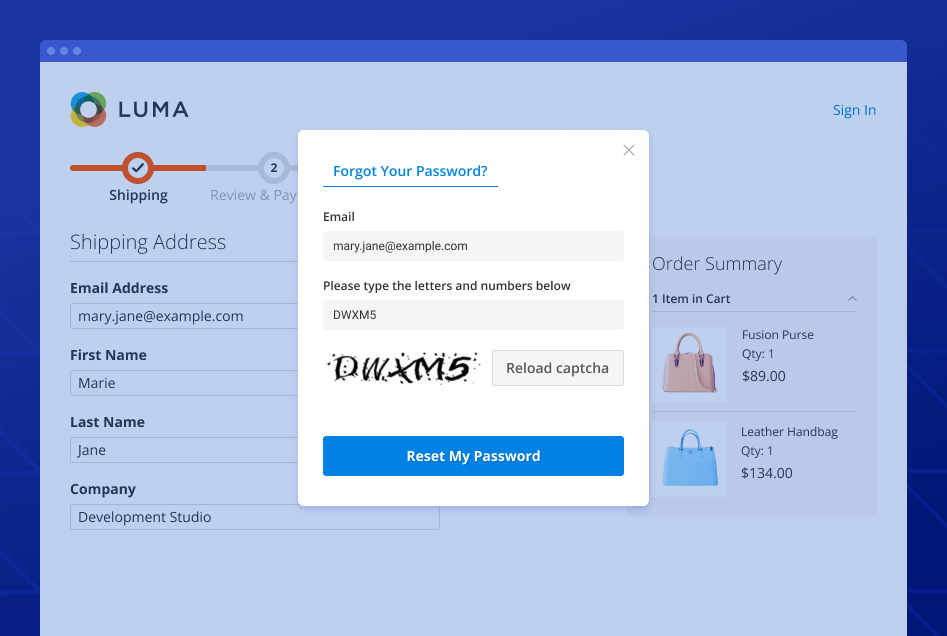Open the Sign In link

(854, 110)
